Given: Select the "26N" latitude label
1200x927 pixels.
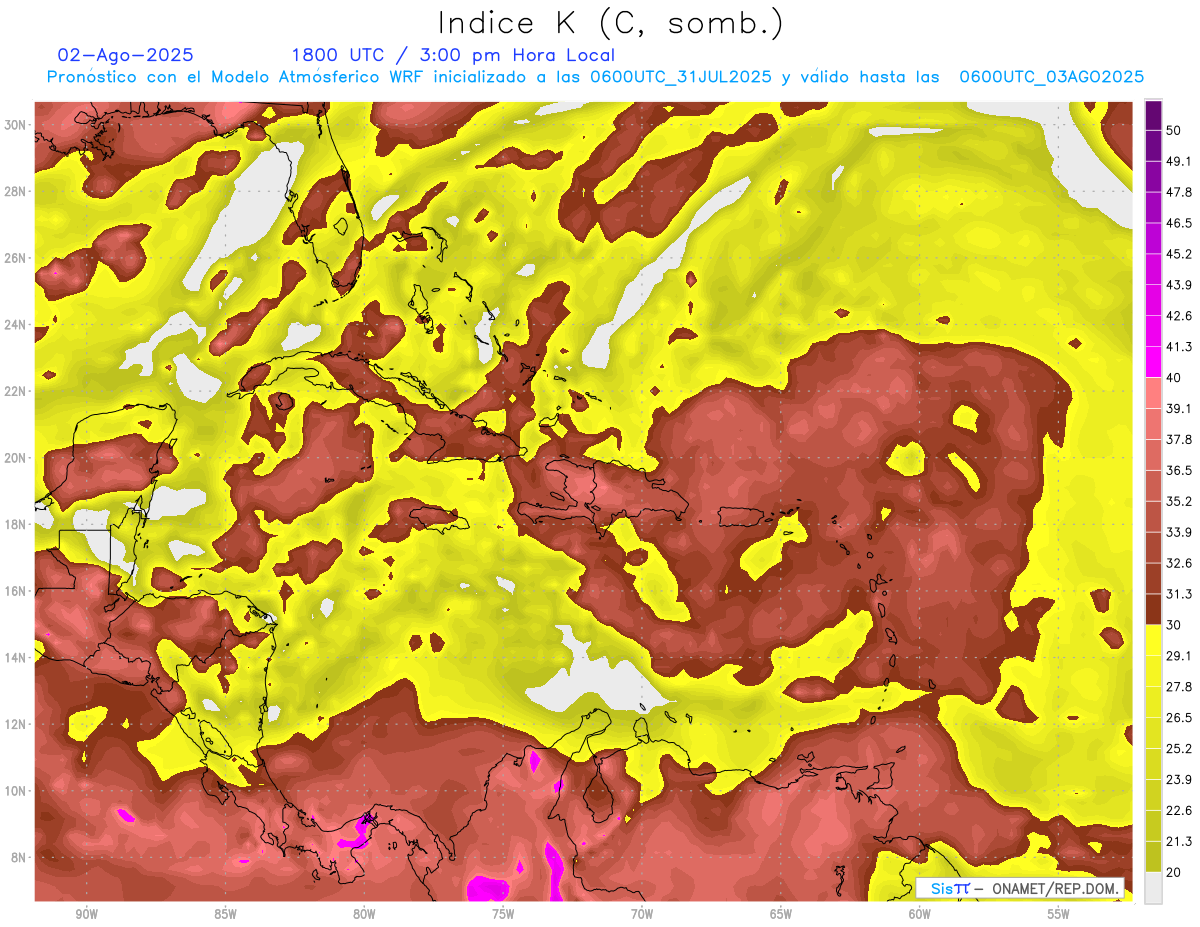Looking at the screenshot, I should pyautogui.click(x=17, y=258).
